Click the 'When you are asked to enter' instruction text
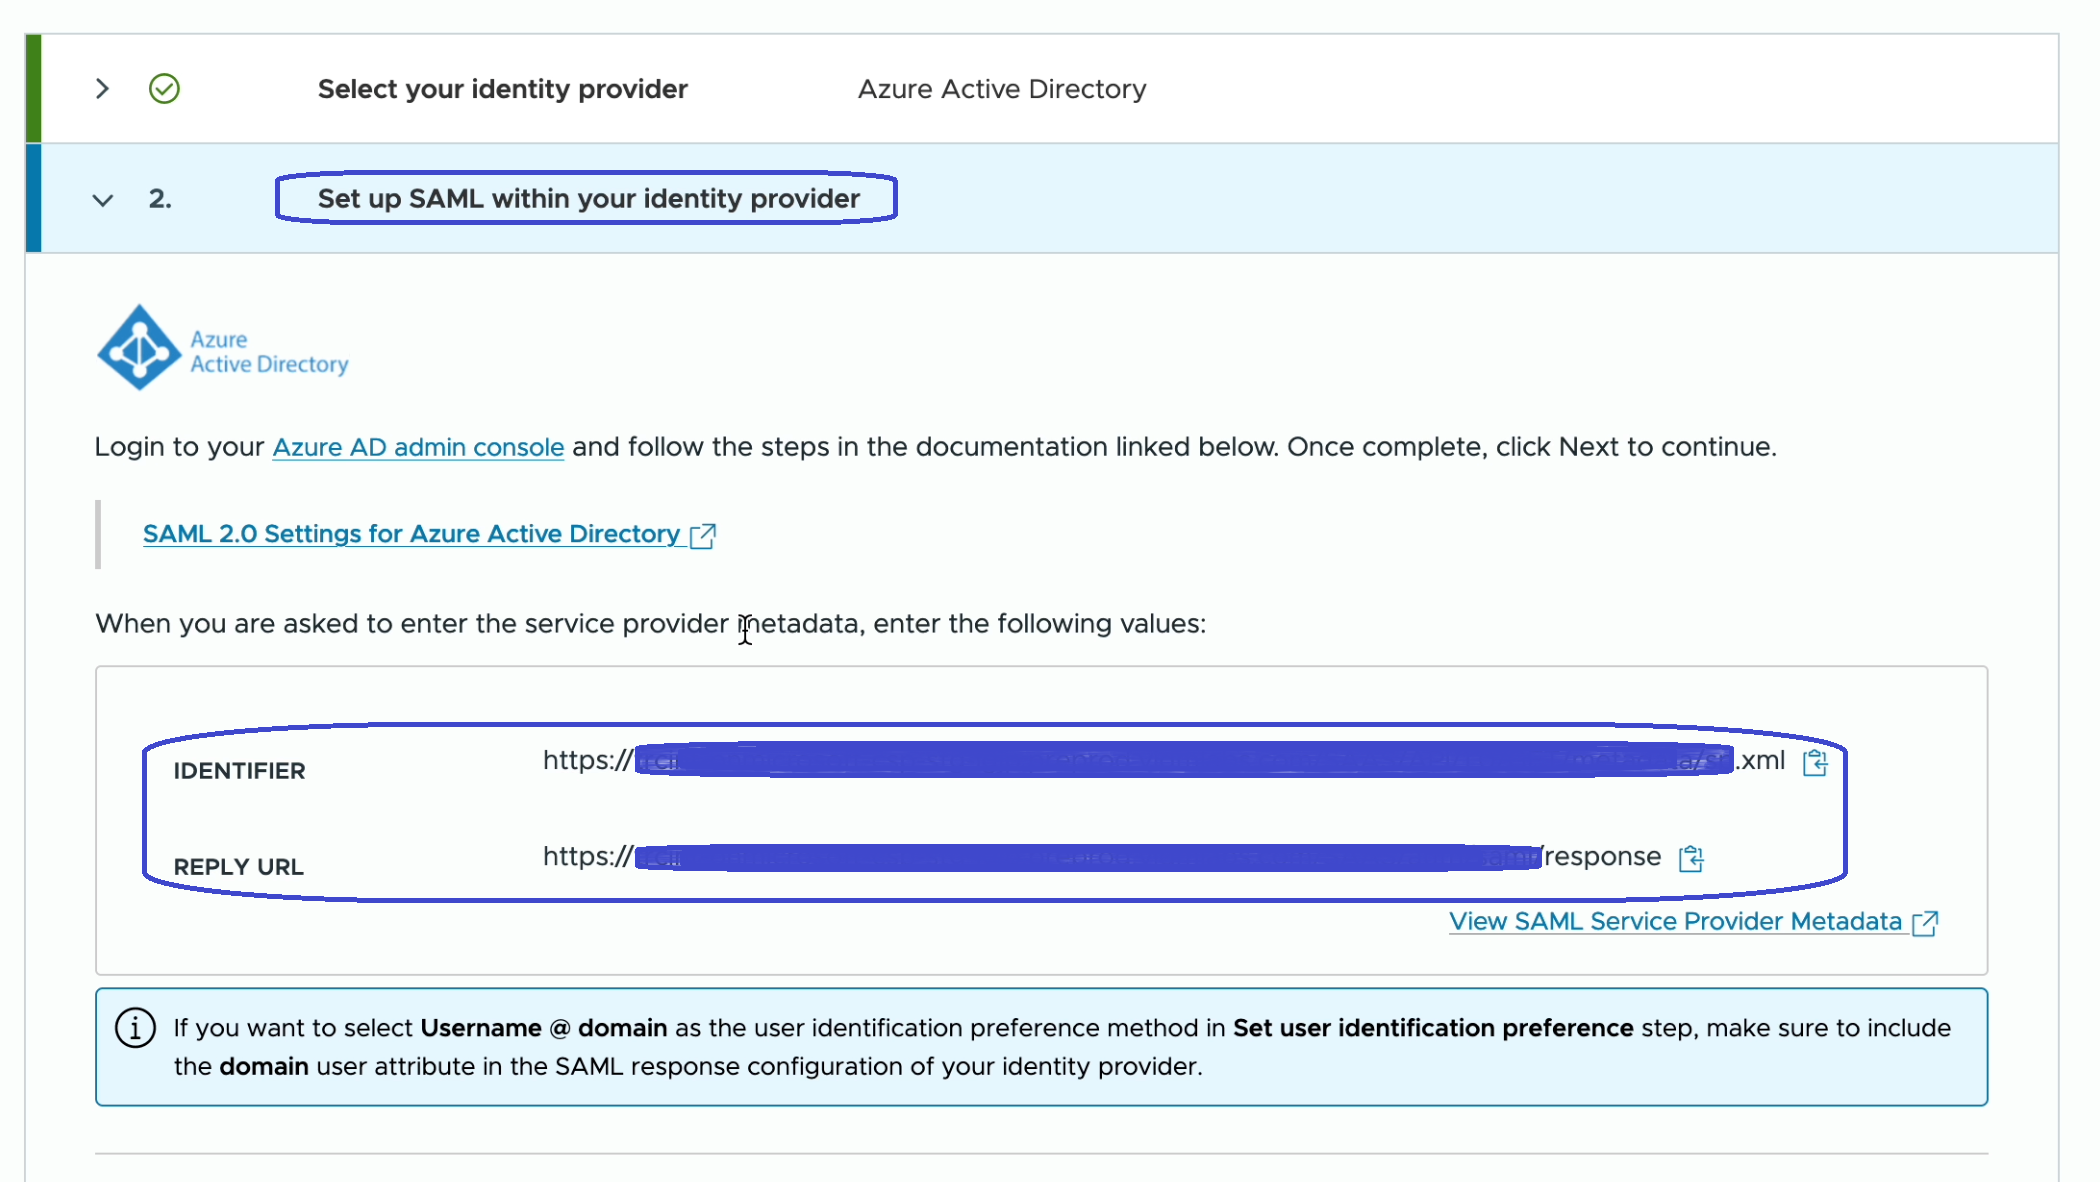The width and height of the screenshot is (2100, 1182). pos(650,624)
